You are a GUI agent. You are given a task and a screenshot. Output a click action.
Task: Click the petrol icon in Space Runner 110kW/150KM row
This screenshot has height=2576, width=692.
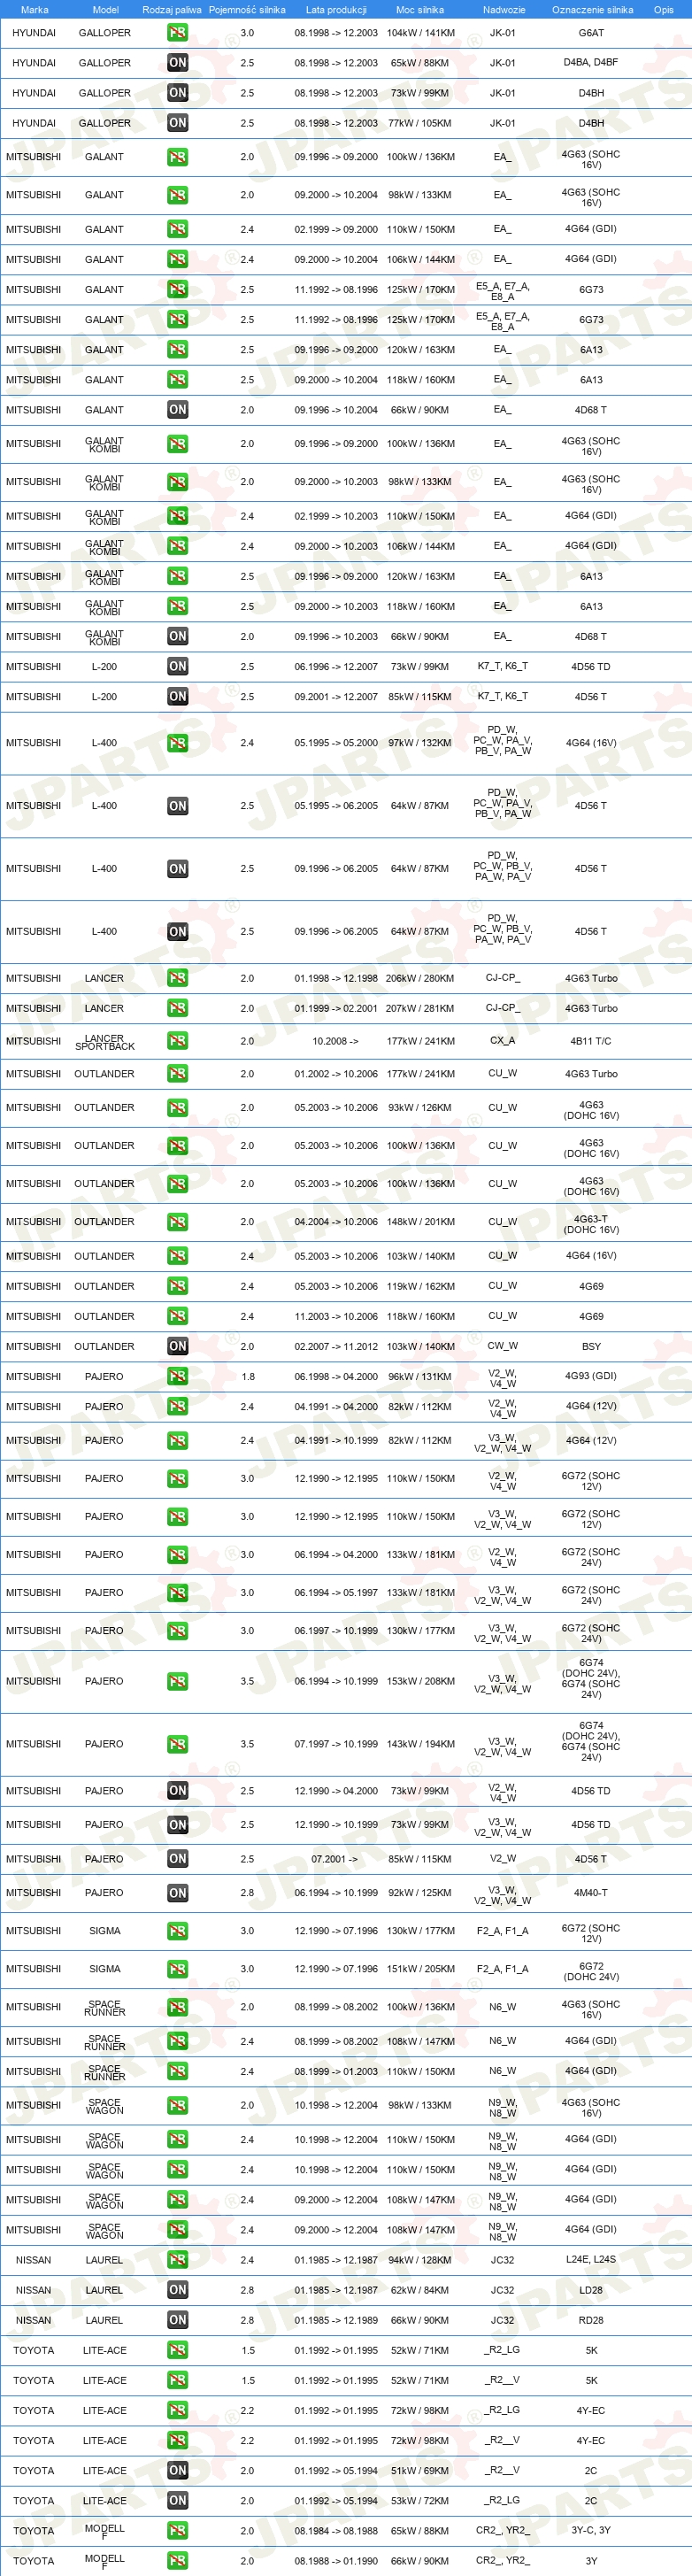177,2071
